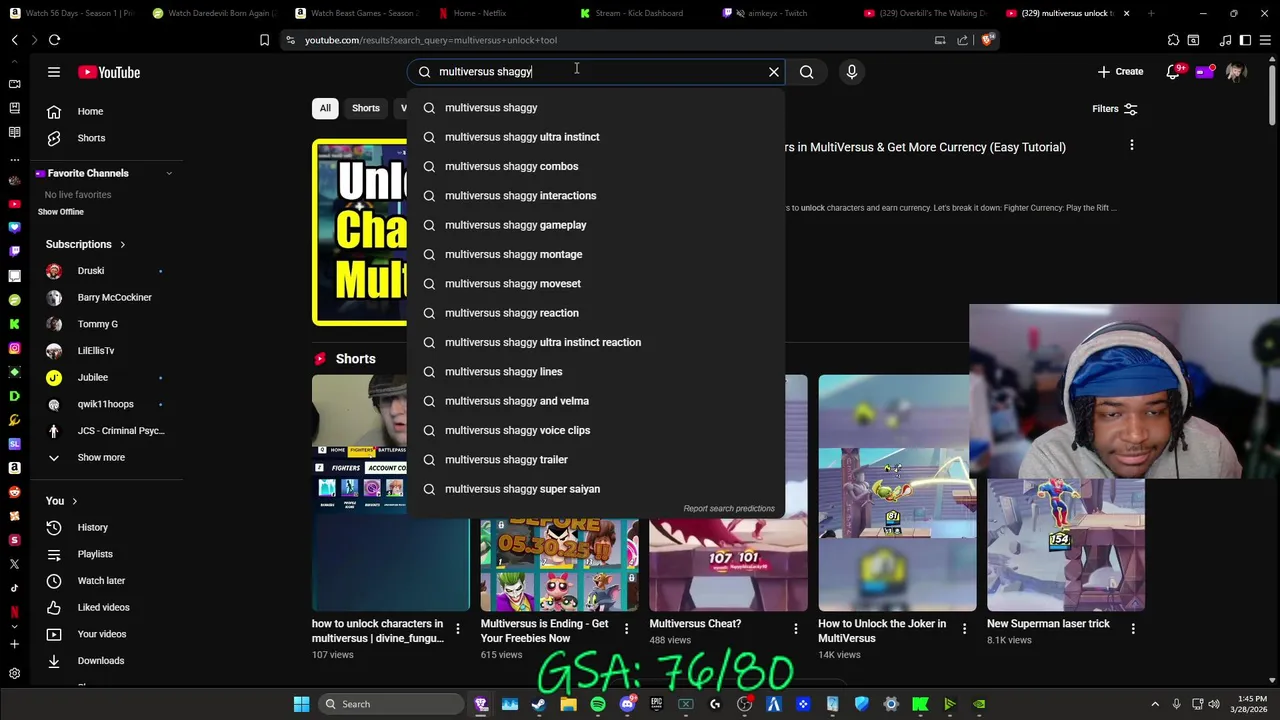Open Liked videos in the sidebar

pos(103,607)
